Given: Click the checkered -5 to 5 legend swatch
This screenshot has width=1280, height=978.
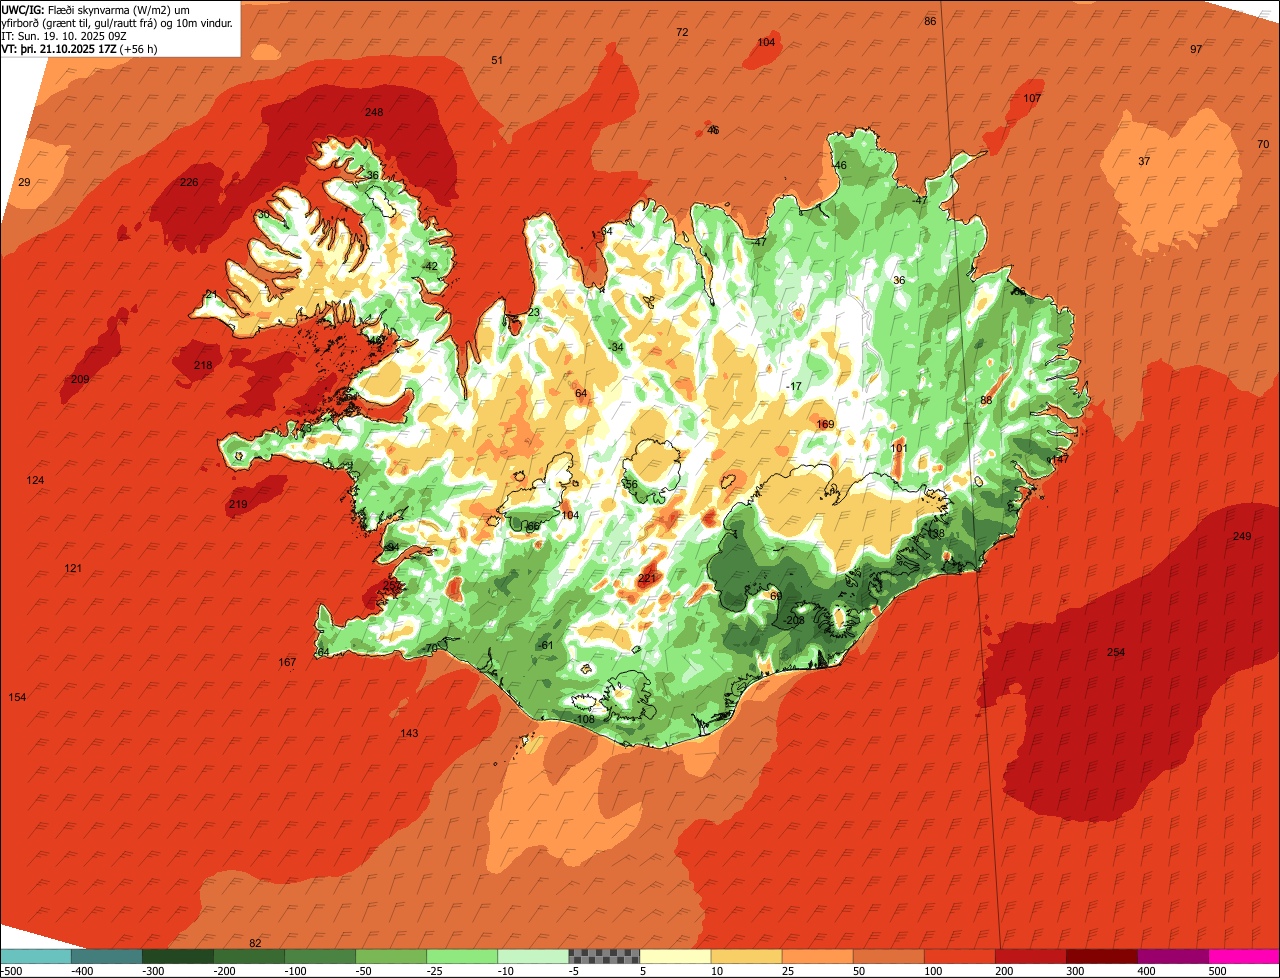Looking at the screenshot, I should click(x=604, y=955).
